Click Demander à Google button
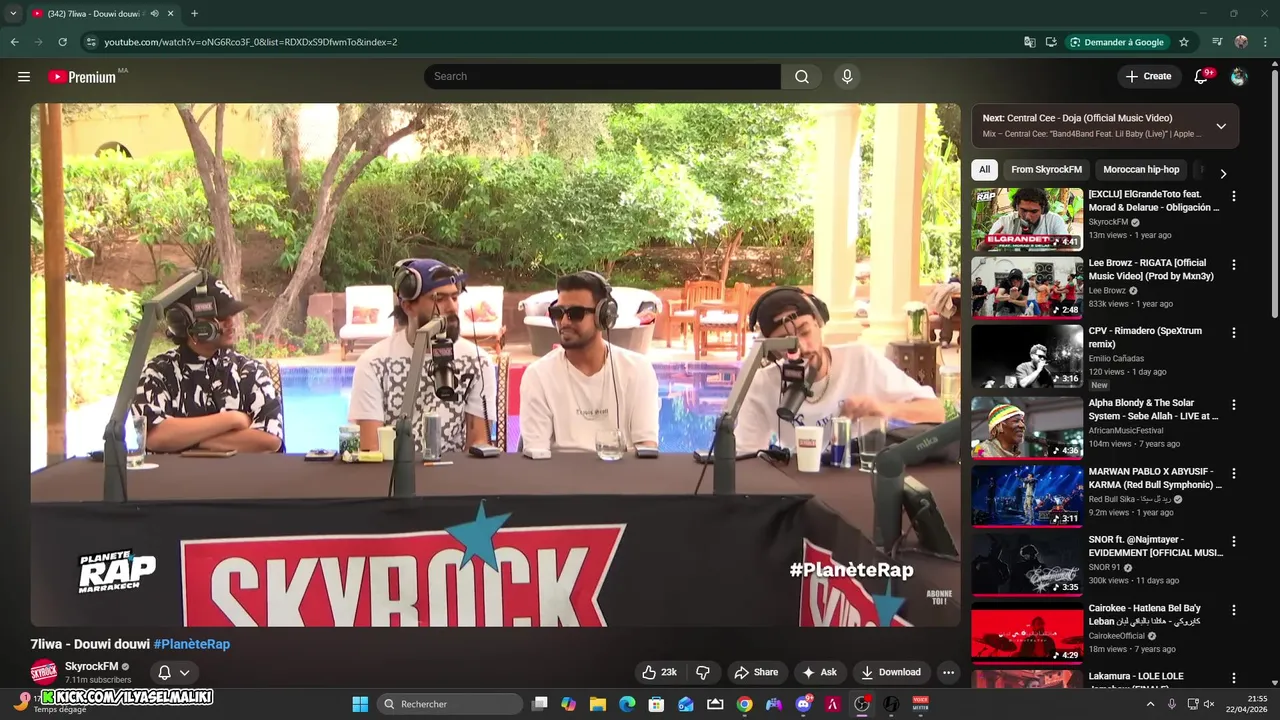 coord(1116,42)
